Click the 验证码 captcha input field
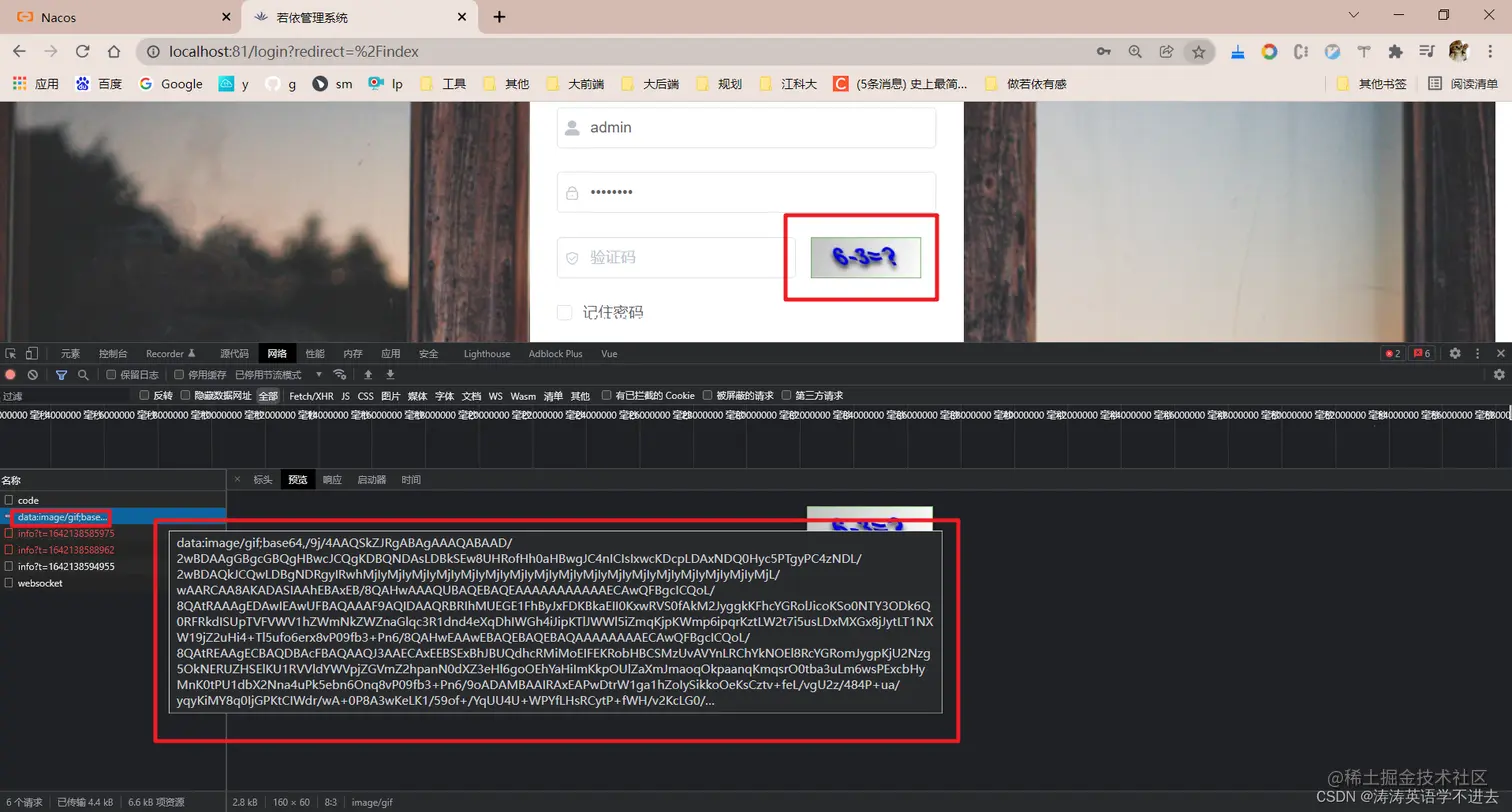Image resolution: width=1512 pixels, height=812 pixels. [676, 257]
